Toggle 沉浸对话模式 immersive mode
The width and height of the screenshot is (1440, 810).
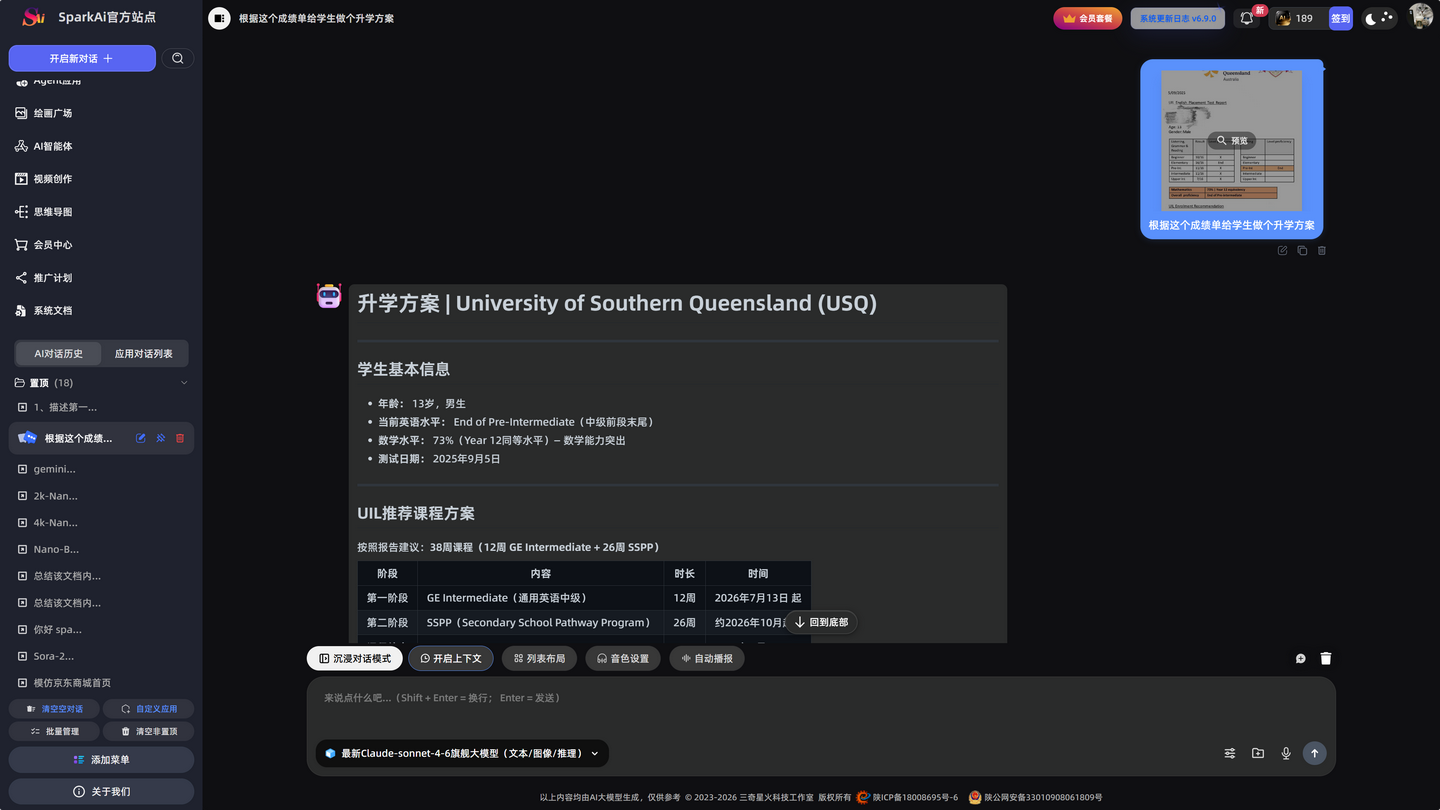355,659
